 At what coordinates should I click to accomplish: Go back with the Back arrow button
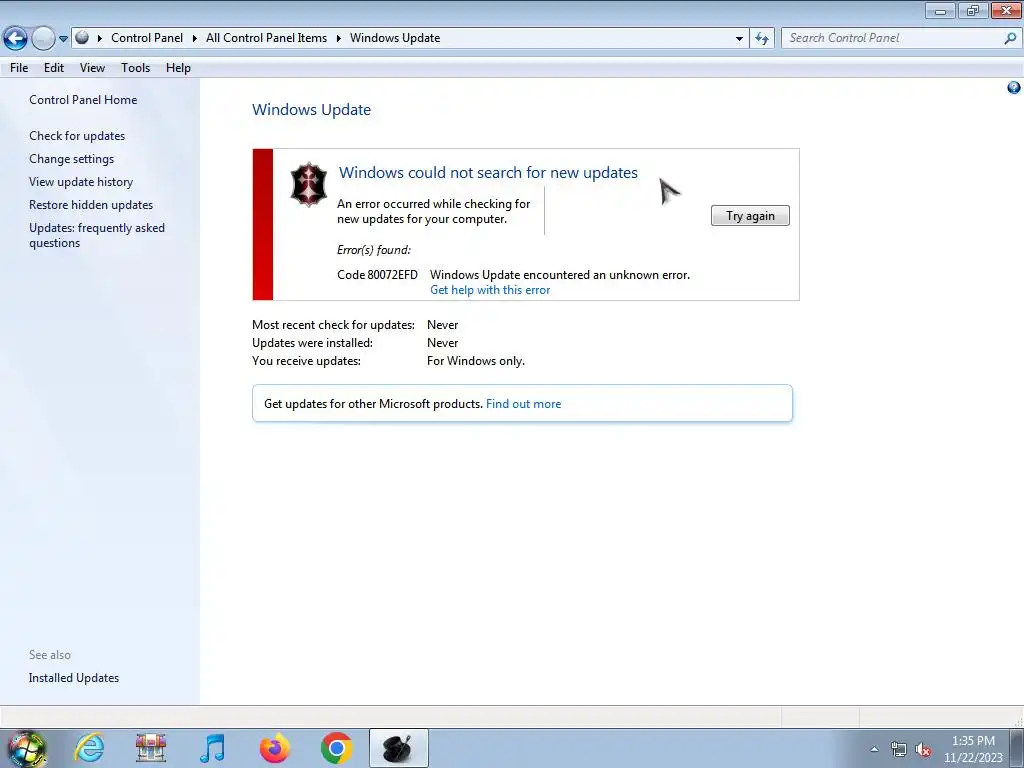click(15, 39)
